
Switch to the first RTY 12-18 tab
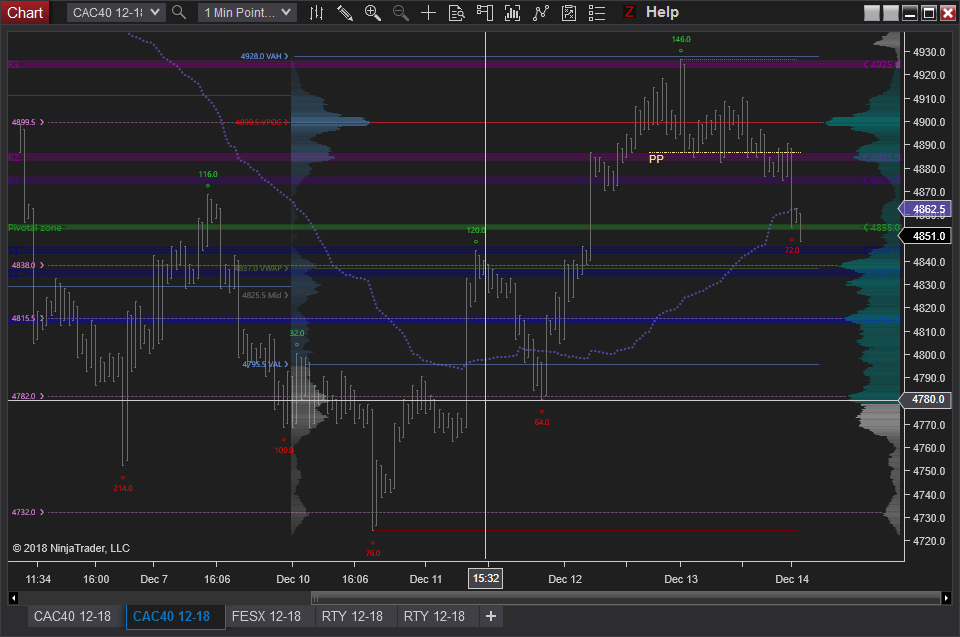pos(352,616)
